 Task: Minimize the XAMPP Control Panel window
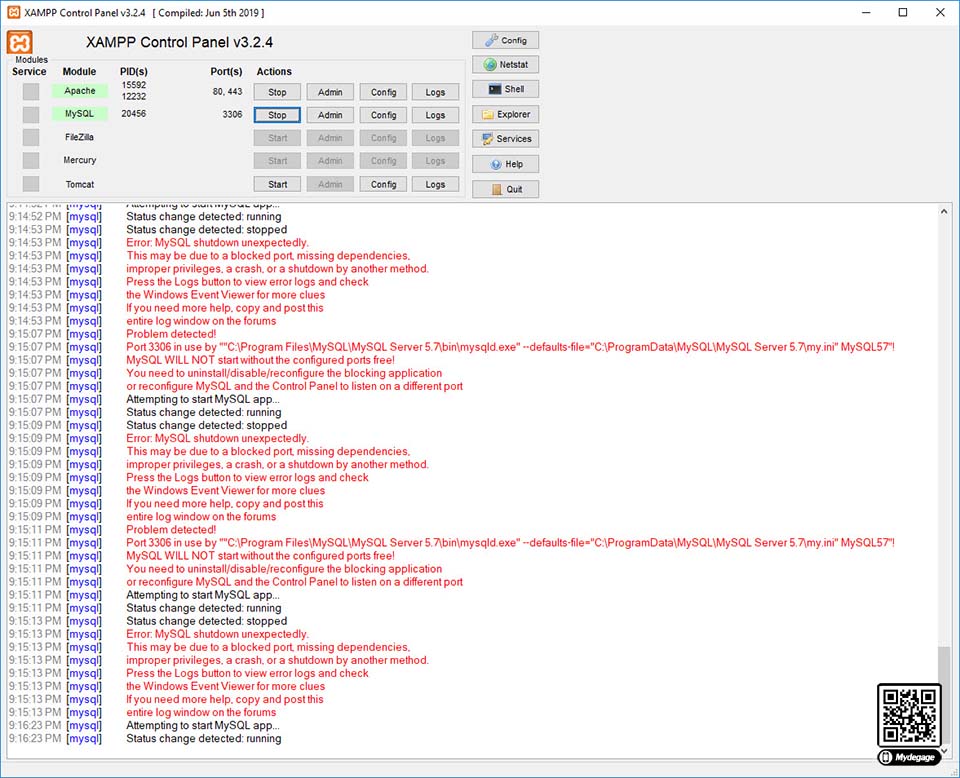[x=866, y=12]
